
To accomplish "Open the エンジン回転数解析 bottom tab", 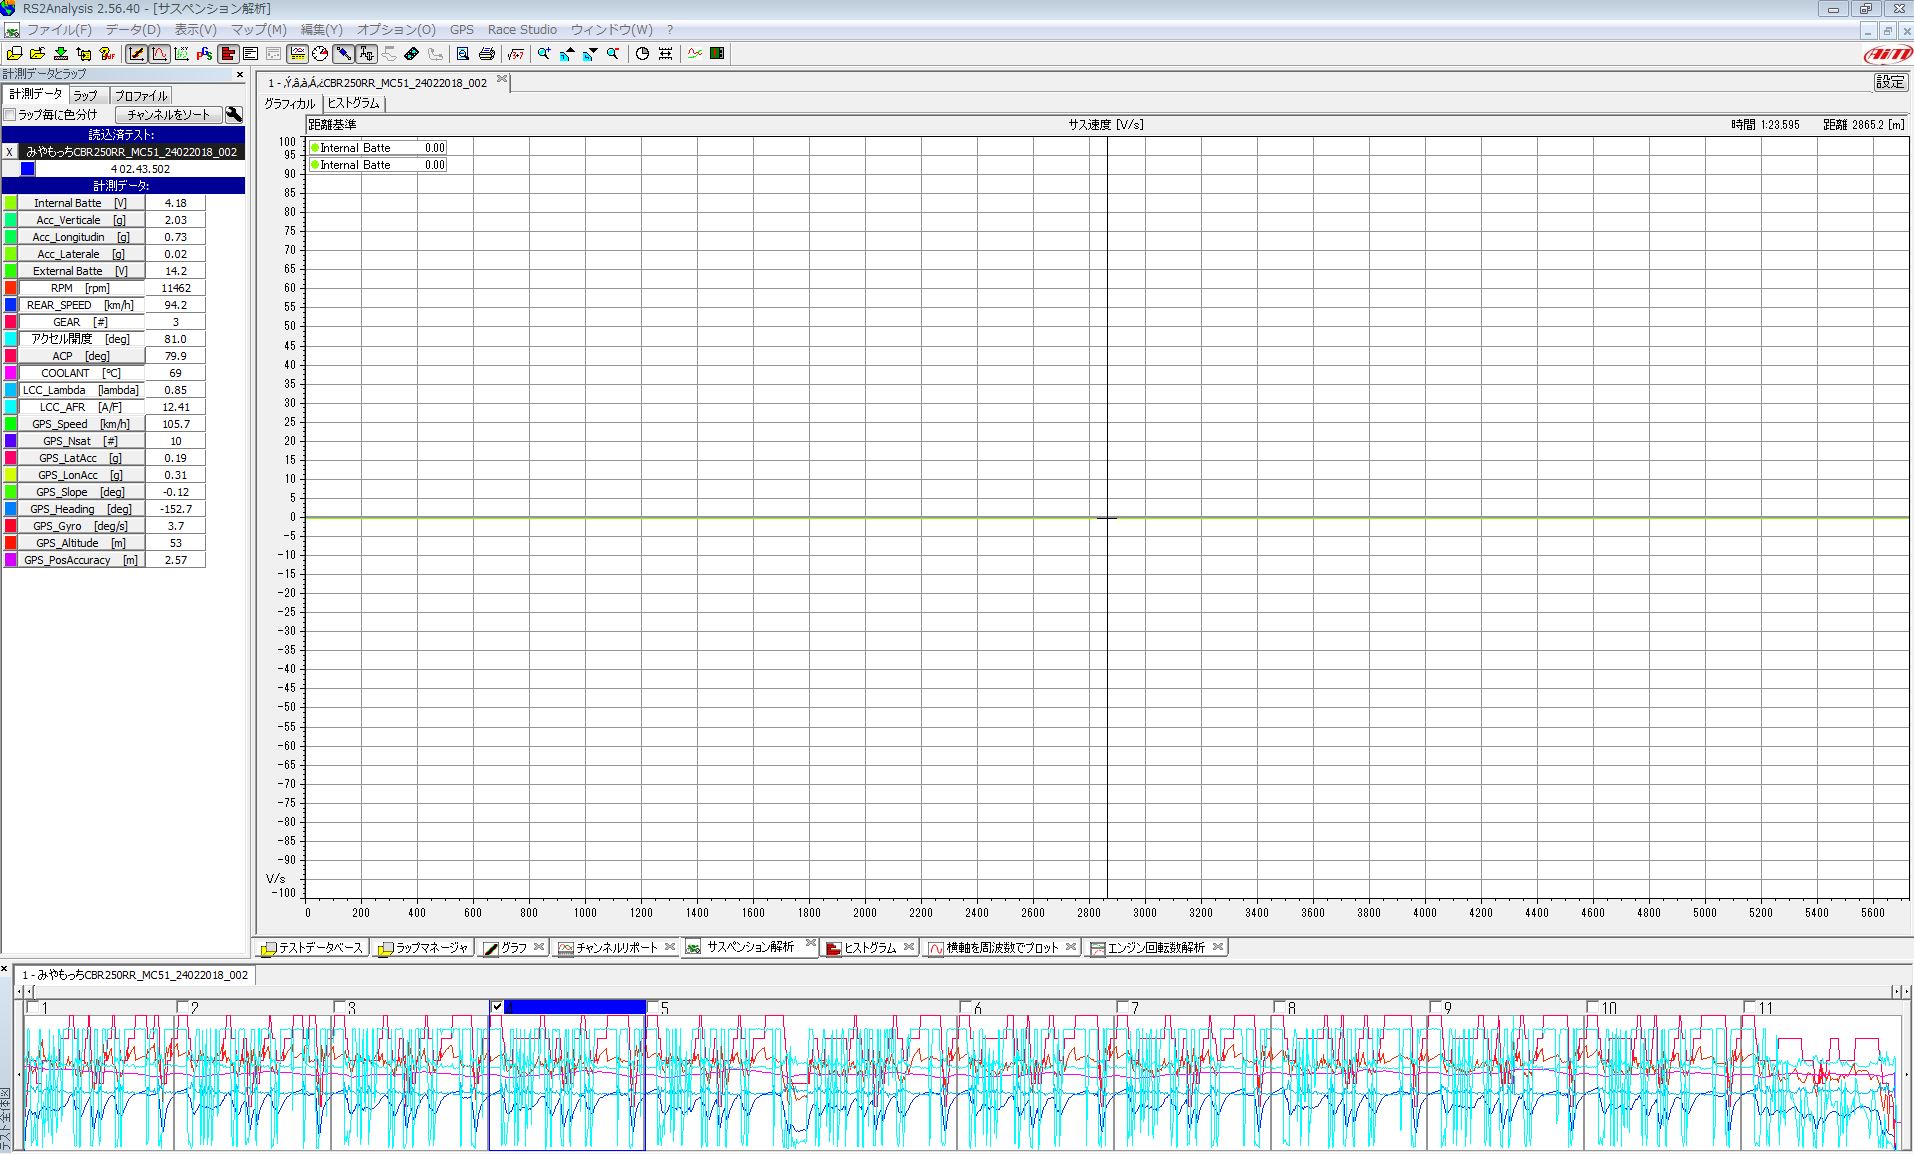I will [x=1156, y=947].
